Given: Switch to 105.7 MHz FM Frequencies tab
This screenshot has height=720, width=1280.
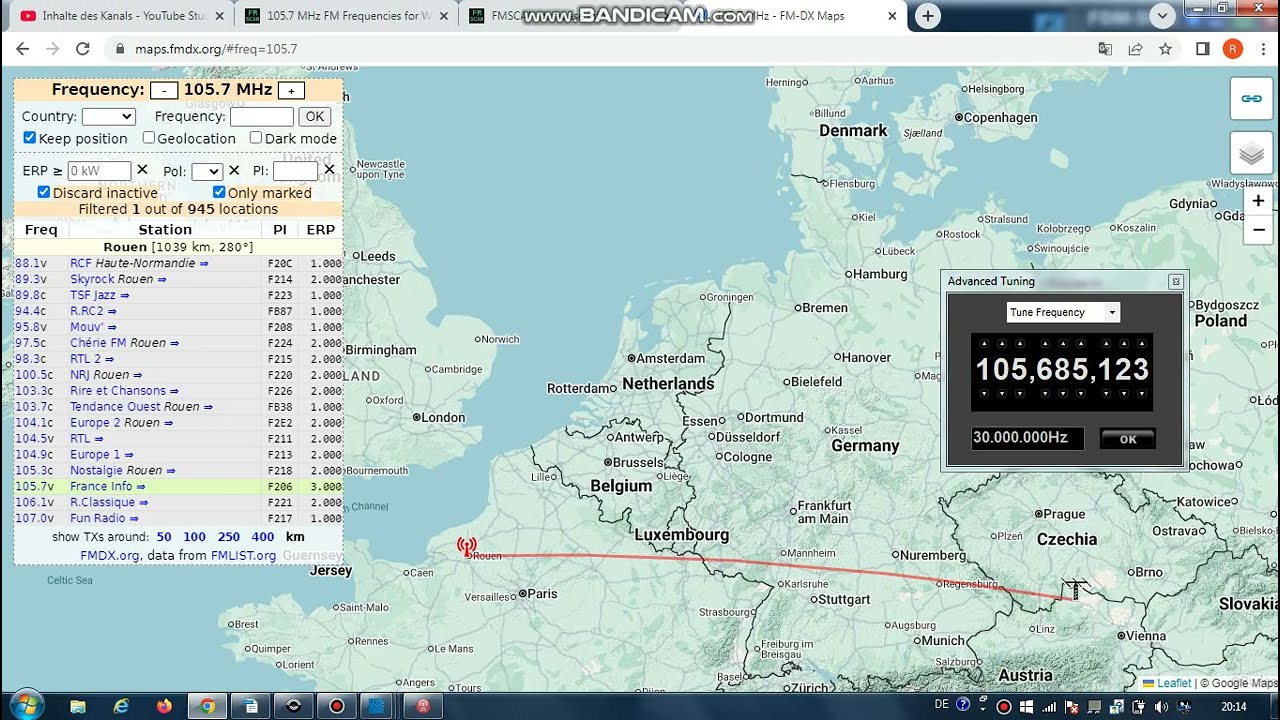Looking at the screenshot, I should coord(344,16).
